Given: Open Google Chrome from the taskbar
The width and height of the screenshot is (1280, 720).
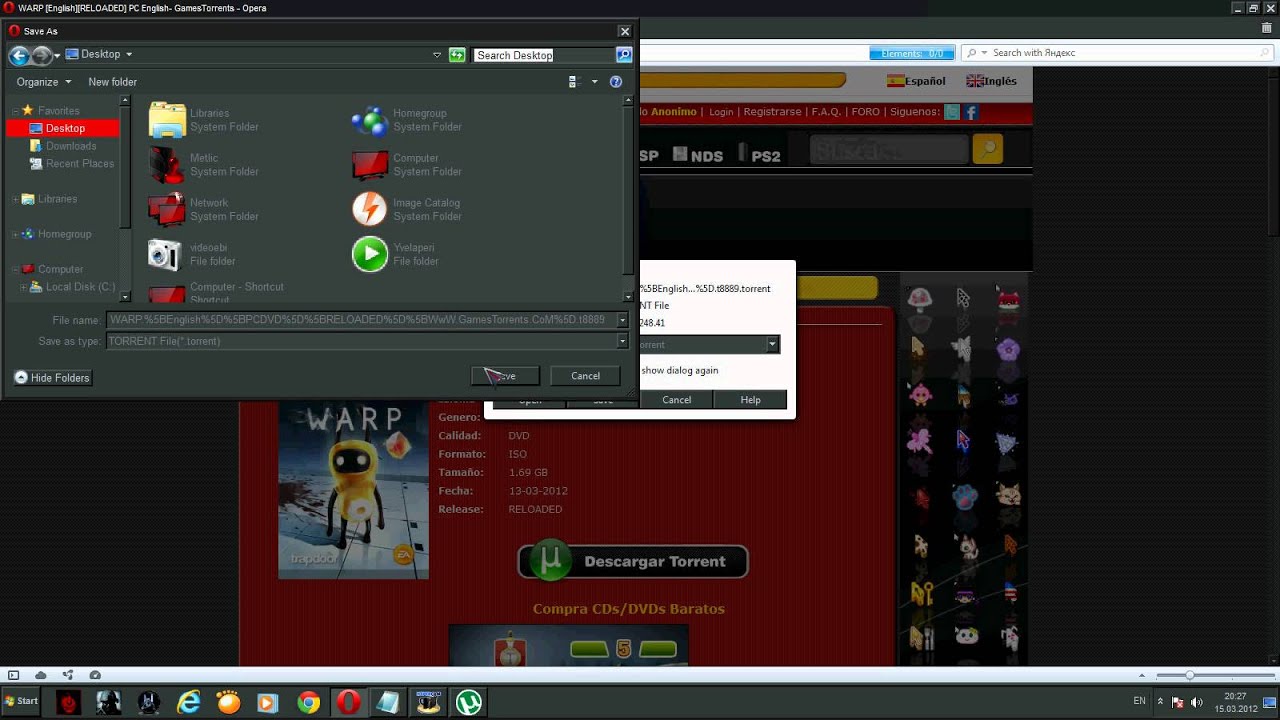Looking at the screenshot, I should (x=309, y=702).
